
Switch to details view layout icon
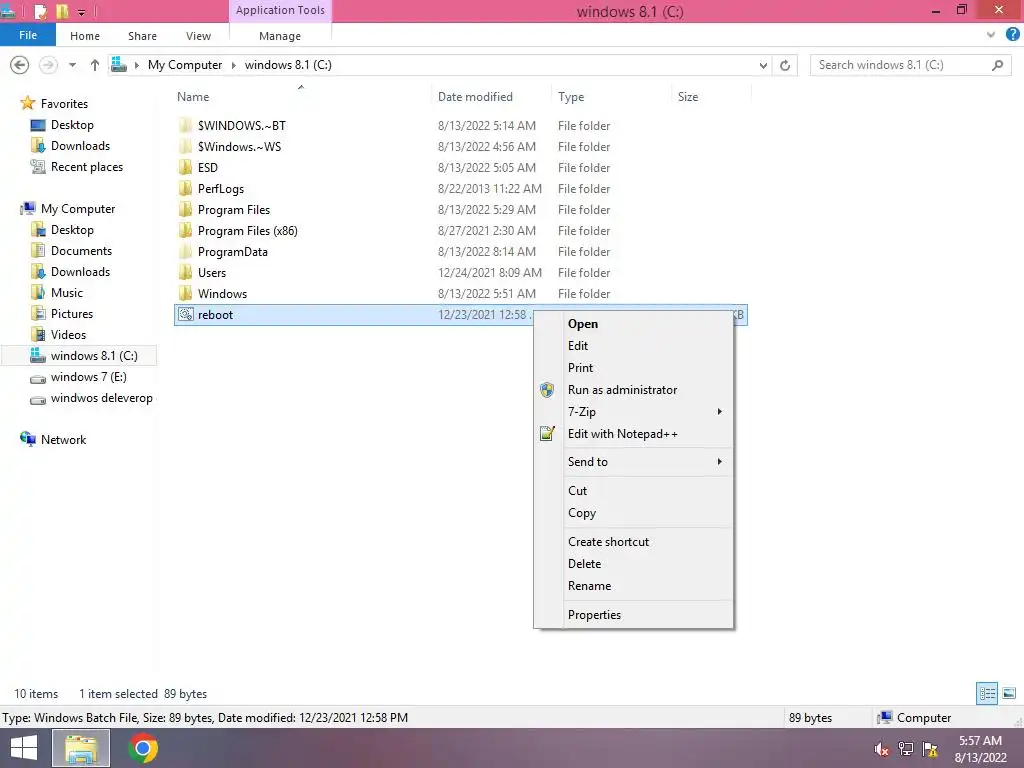987,693
